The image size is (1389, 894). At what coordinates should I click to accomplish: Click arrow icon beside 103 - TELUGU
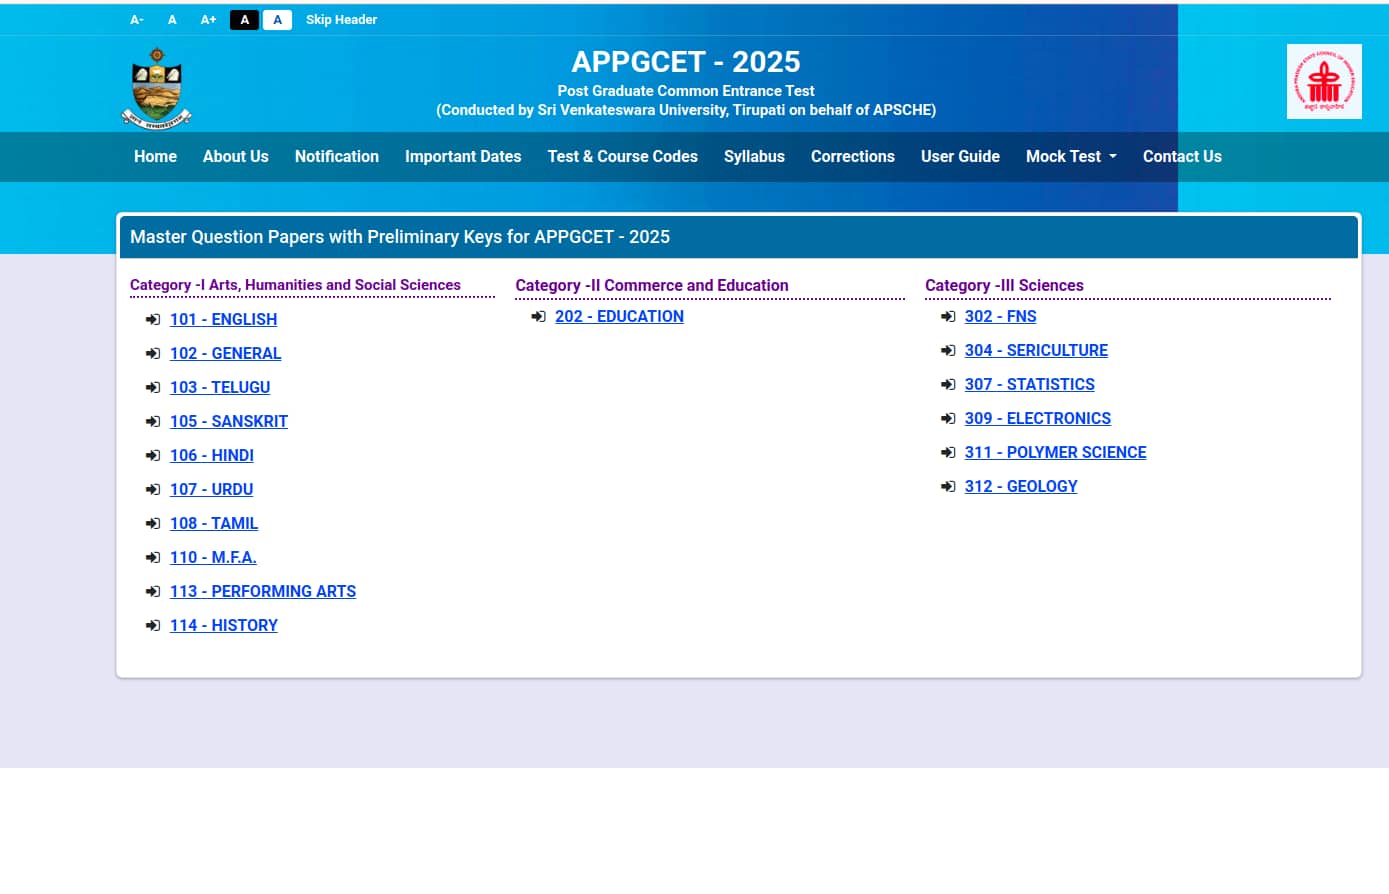coord(153,388)
